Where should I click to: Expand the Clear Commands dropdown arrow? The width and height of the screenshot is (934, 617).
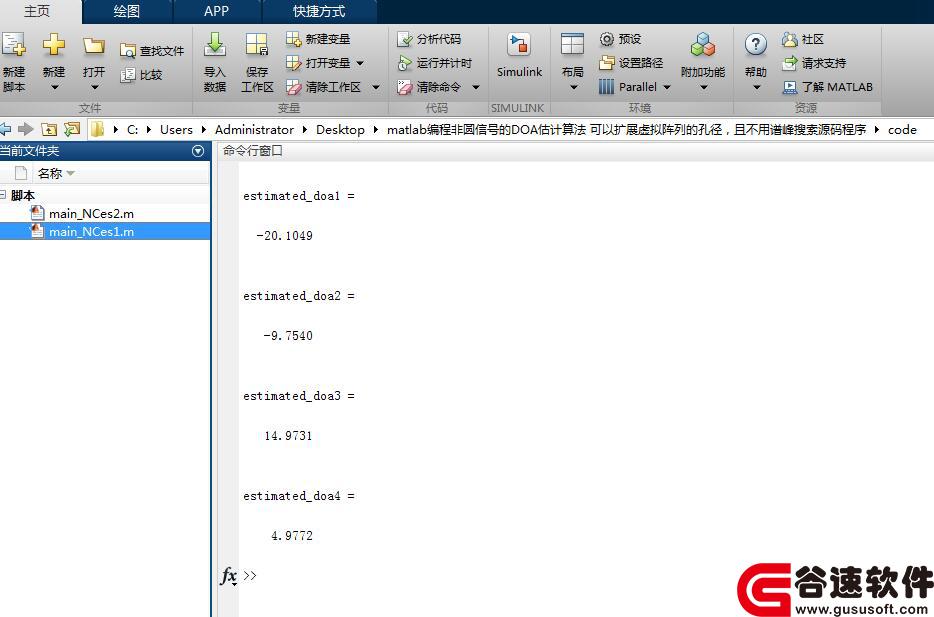pos(475,88)
